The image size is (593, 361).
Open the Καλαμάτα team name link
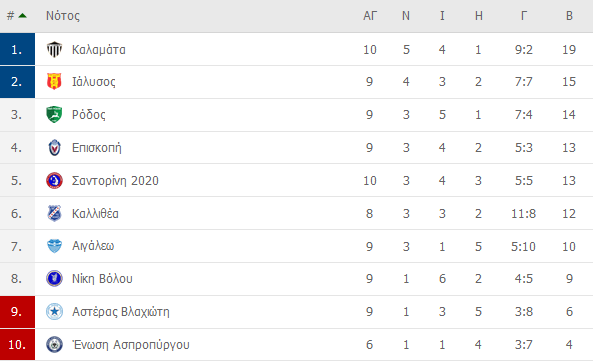tap(99, 50)
